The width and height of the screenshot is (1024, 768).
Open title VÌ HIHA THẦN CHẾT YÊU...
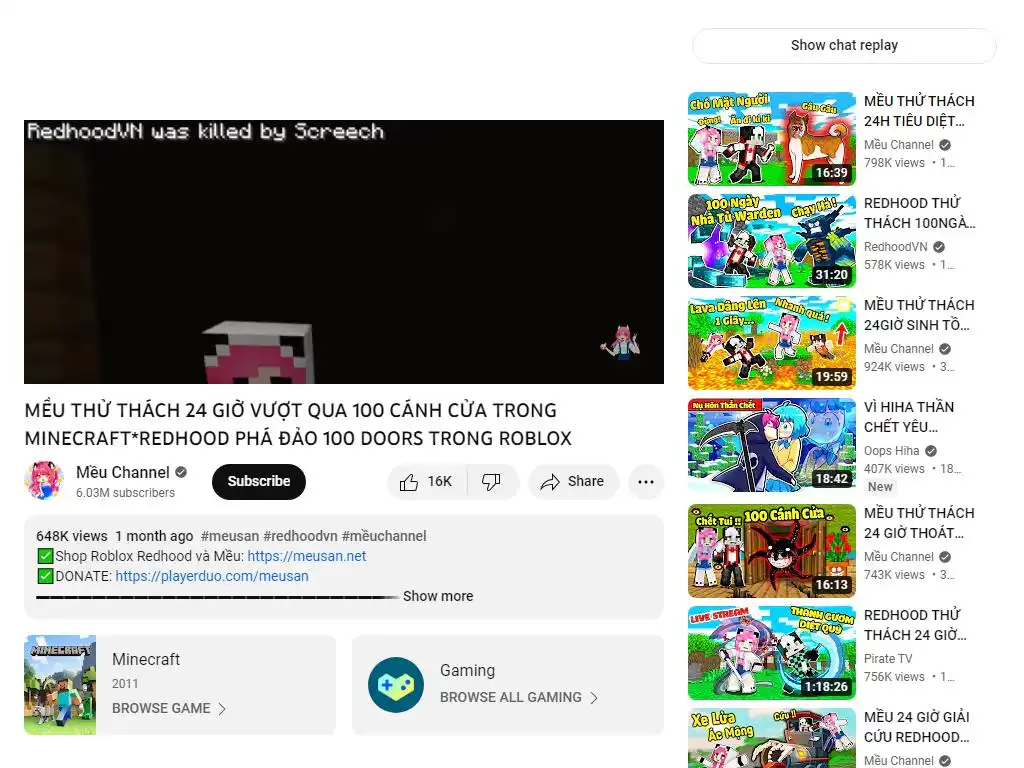pos(909,417)
